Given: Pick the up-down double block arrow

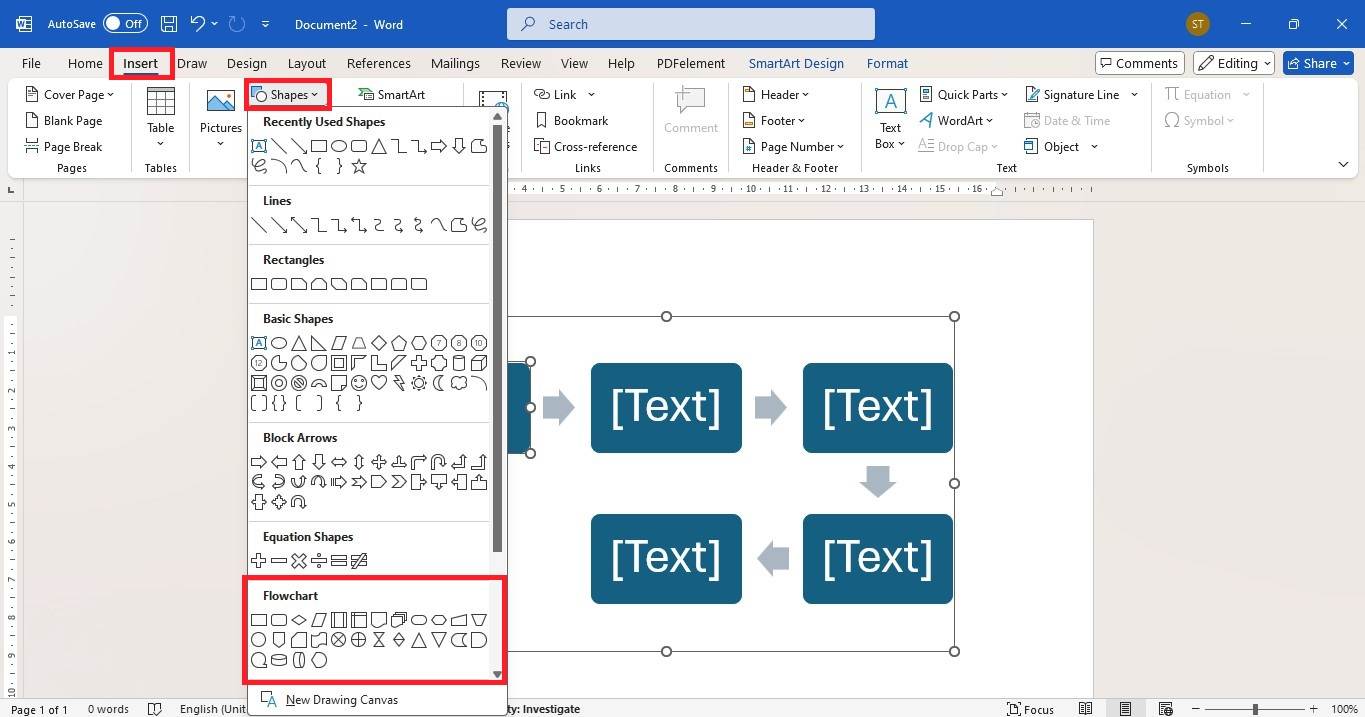Looking at the screenshot, I should tap(359, 462).
